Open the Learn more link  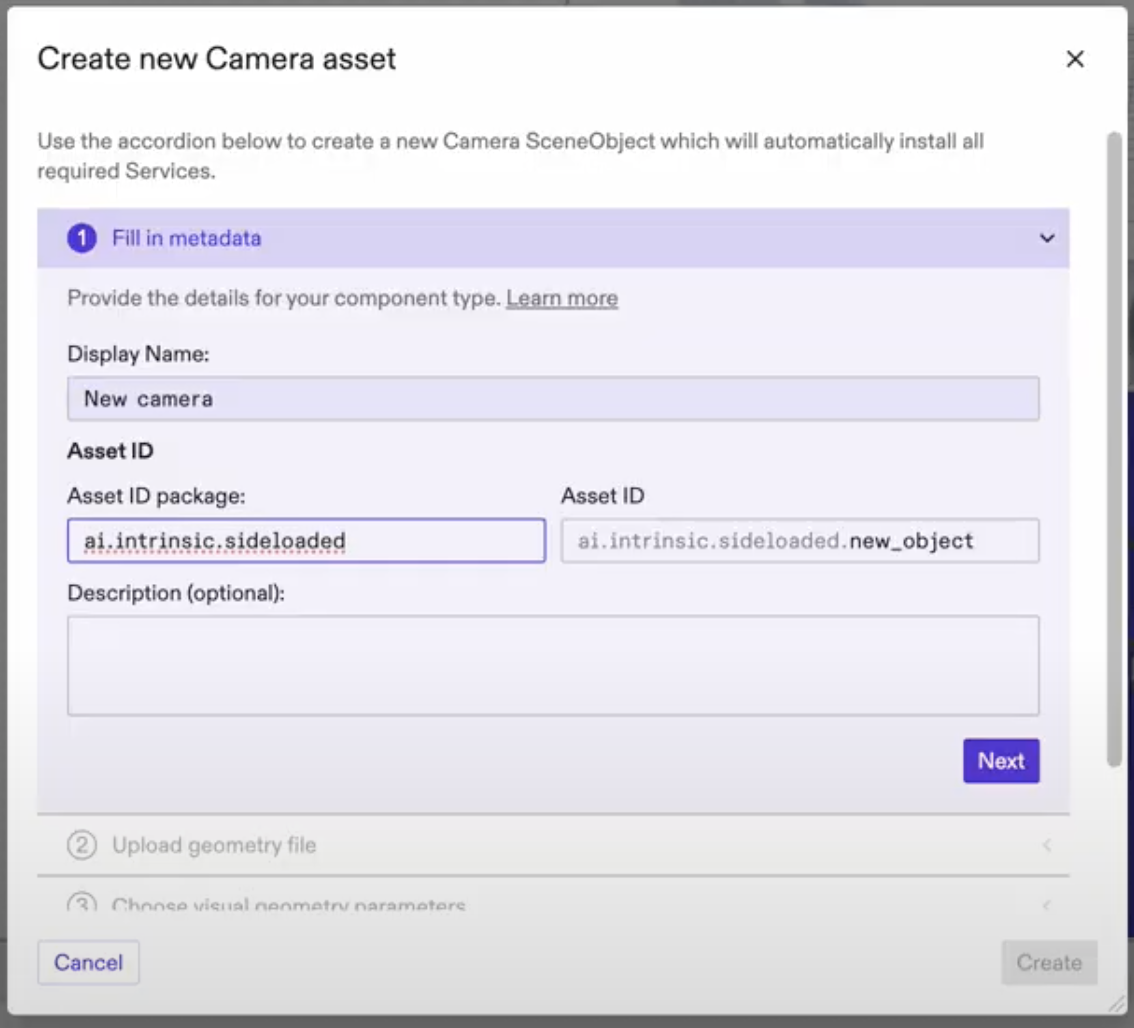(x=562, y=297)
